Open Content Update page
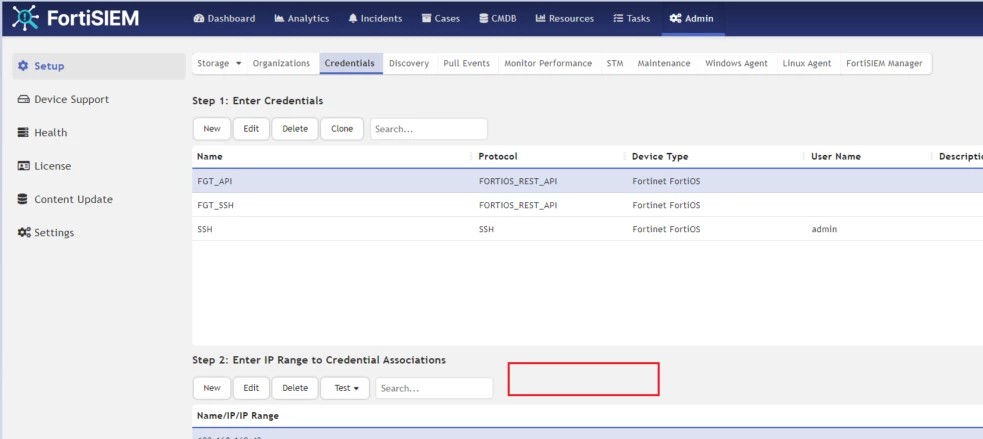The image size is (983, 439). [x=73, y=199]
